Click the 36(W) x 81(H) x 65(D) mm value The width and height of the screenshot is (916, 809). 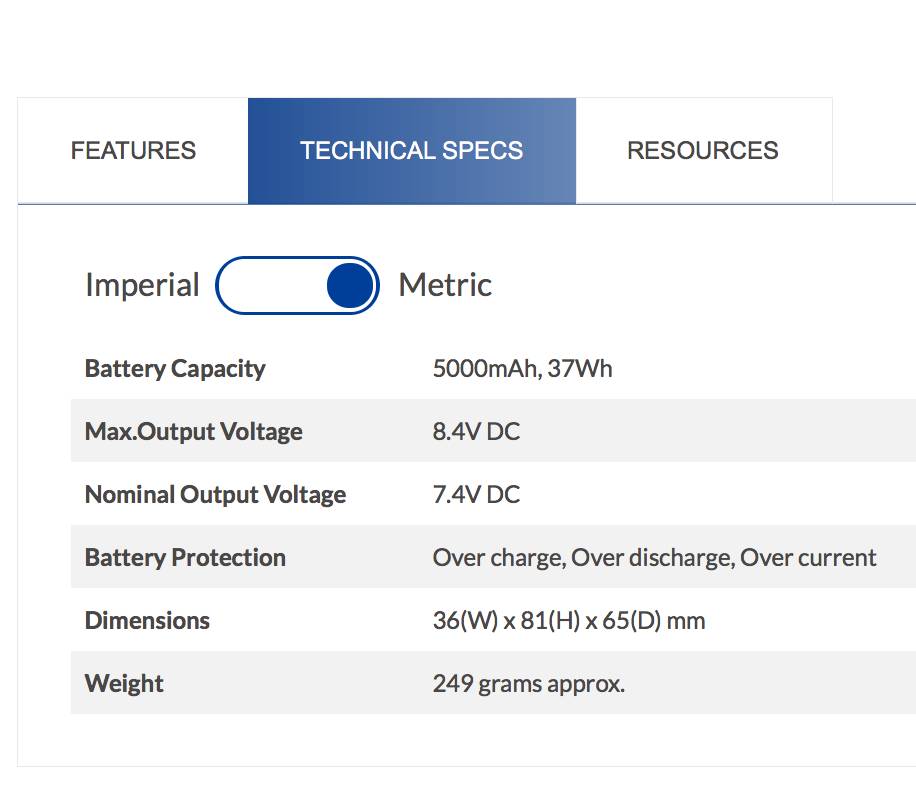click(x=569, y=620)
